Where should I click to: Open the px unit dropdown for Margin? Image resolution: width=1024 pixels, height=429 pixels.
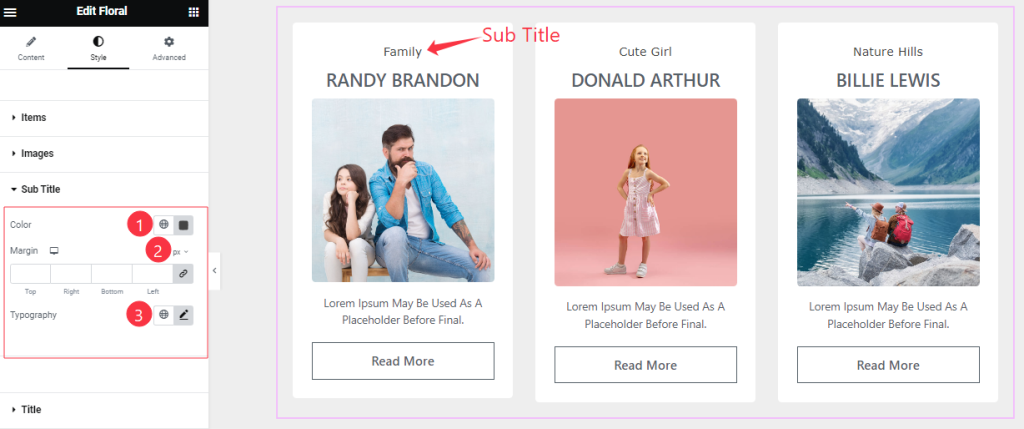pyautogui.click(x=180, y=251)
